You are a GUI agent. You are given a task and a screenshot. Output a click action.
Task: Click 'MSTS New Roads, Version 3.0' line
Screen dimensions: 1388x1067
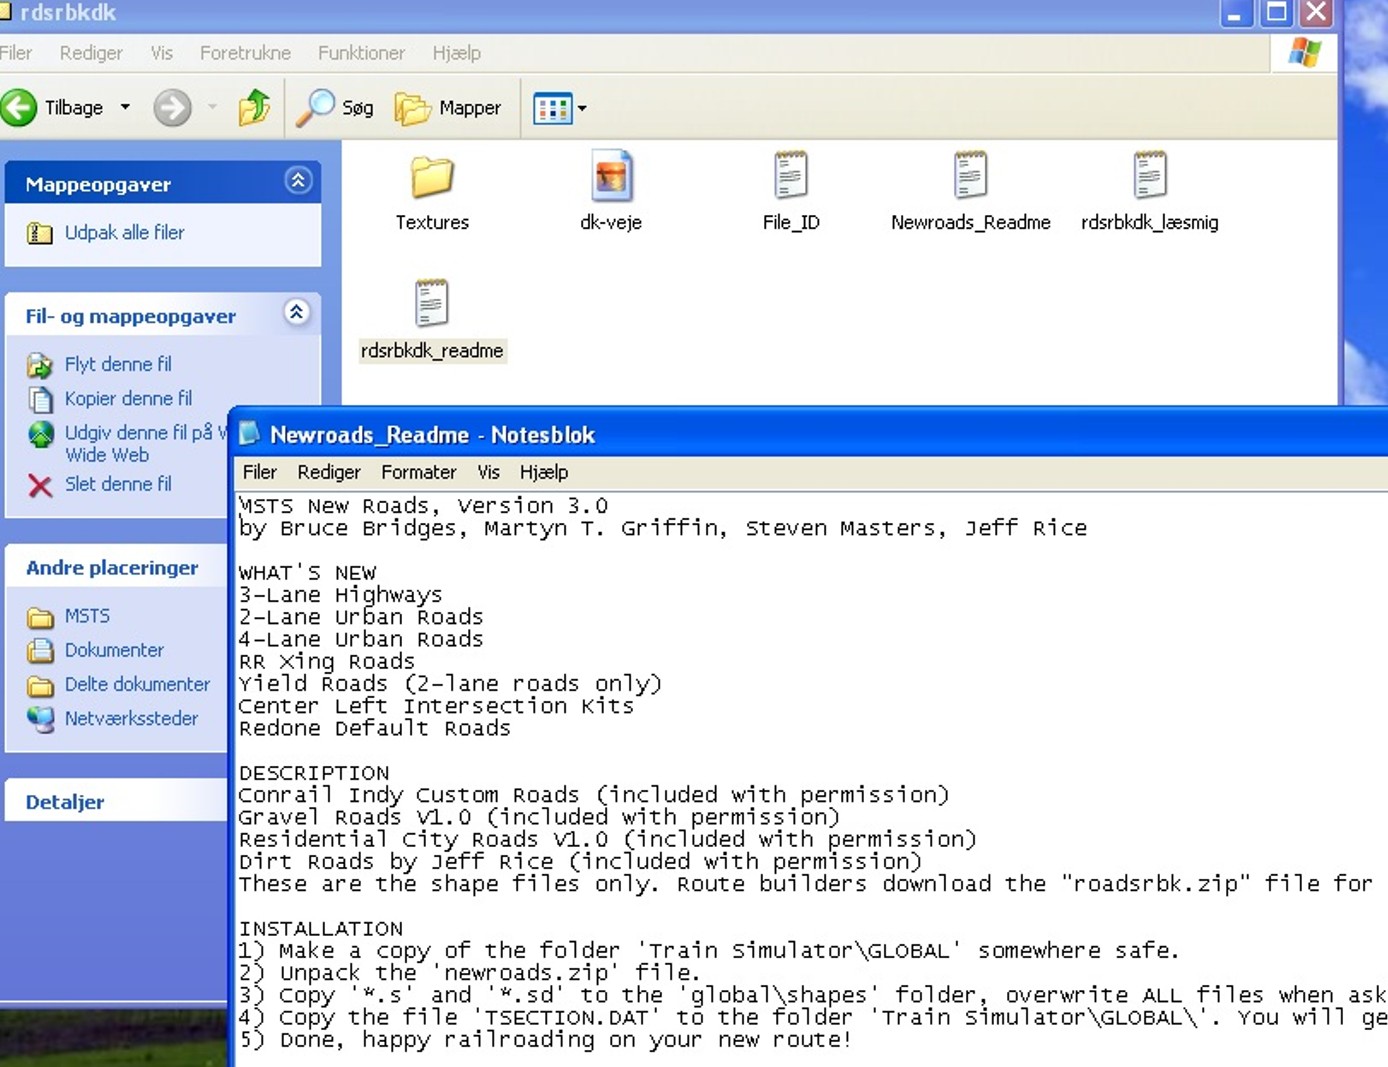click(x=423, y=506)
